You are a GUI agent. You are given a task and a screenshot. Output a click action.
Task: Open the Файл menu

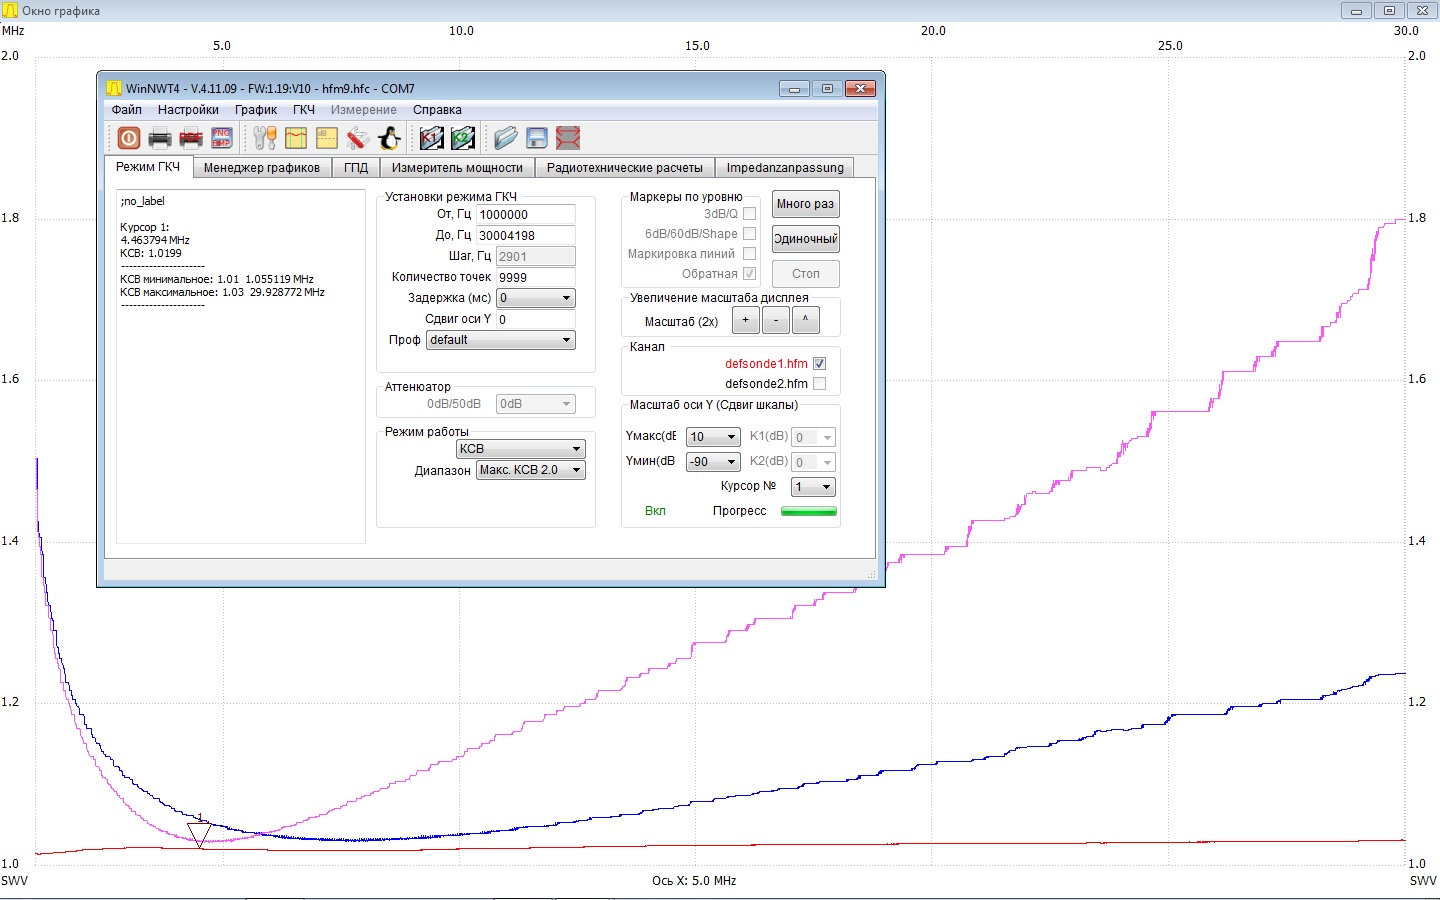pyautogui.click(x=127, y=110)
